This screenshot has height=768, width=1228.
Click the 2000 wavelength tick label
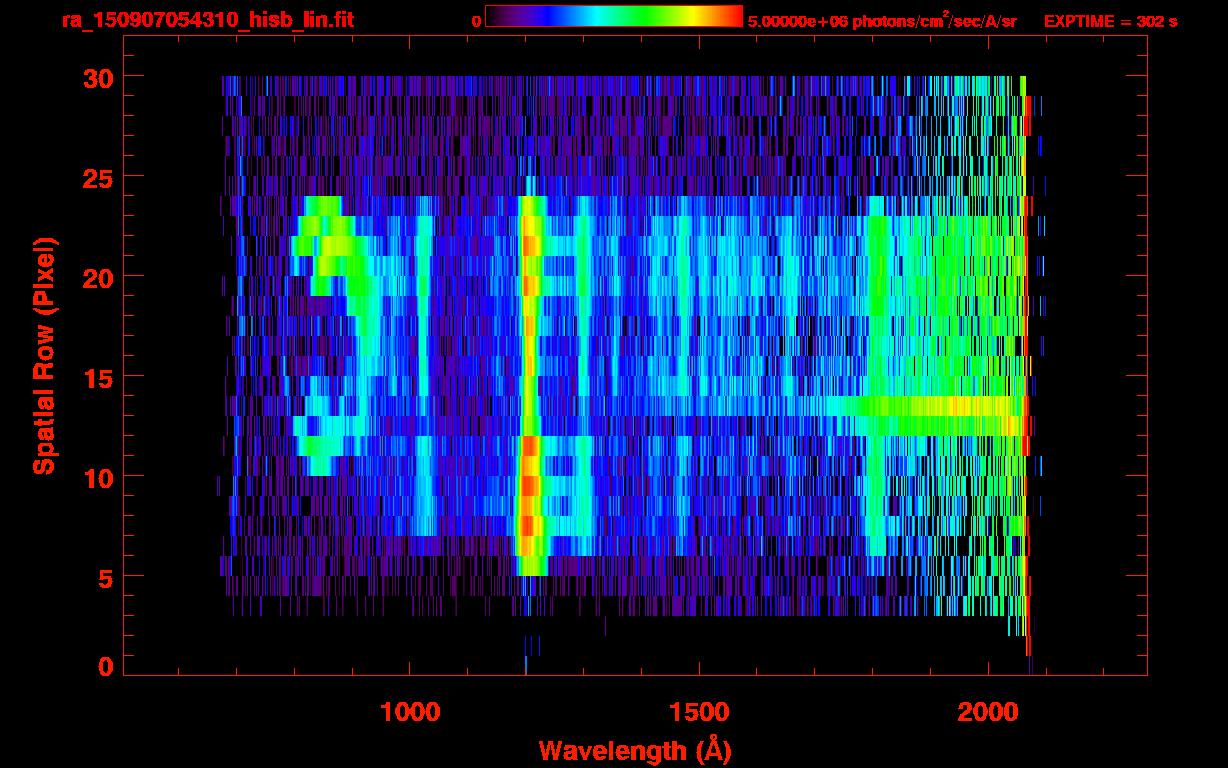pyautogui.click(x=987, y=712)
